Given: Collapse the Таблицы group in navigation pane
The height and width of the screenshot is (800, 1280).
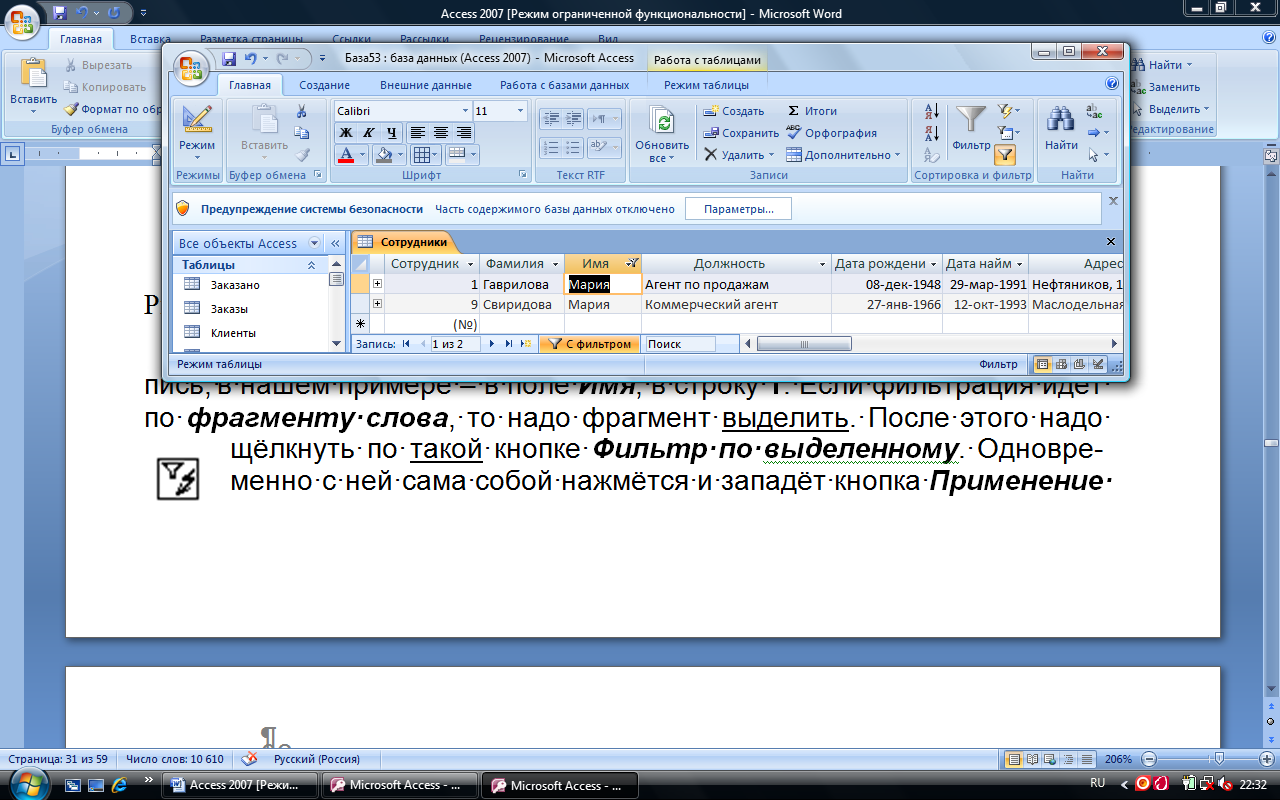Looking at the screenshot, I should click(311, 265).
